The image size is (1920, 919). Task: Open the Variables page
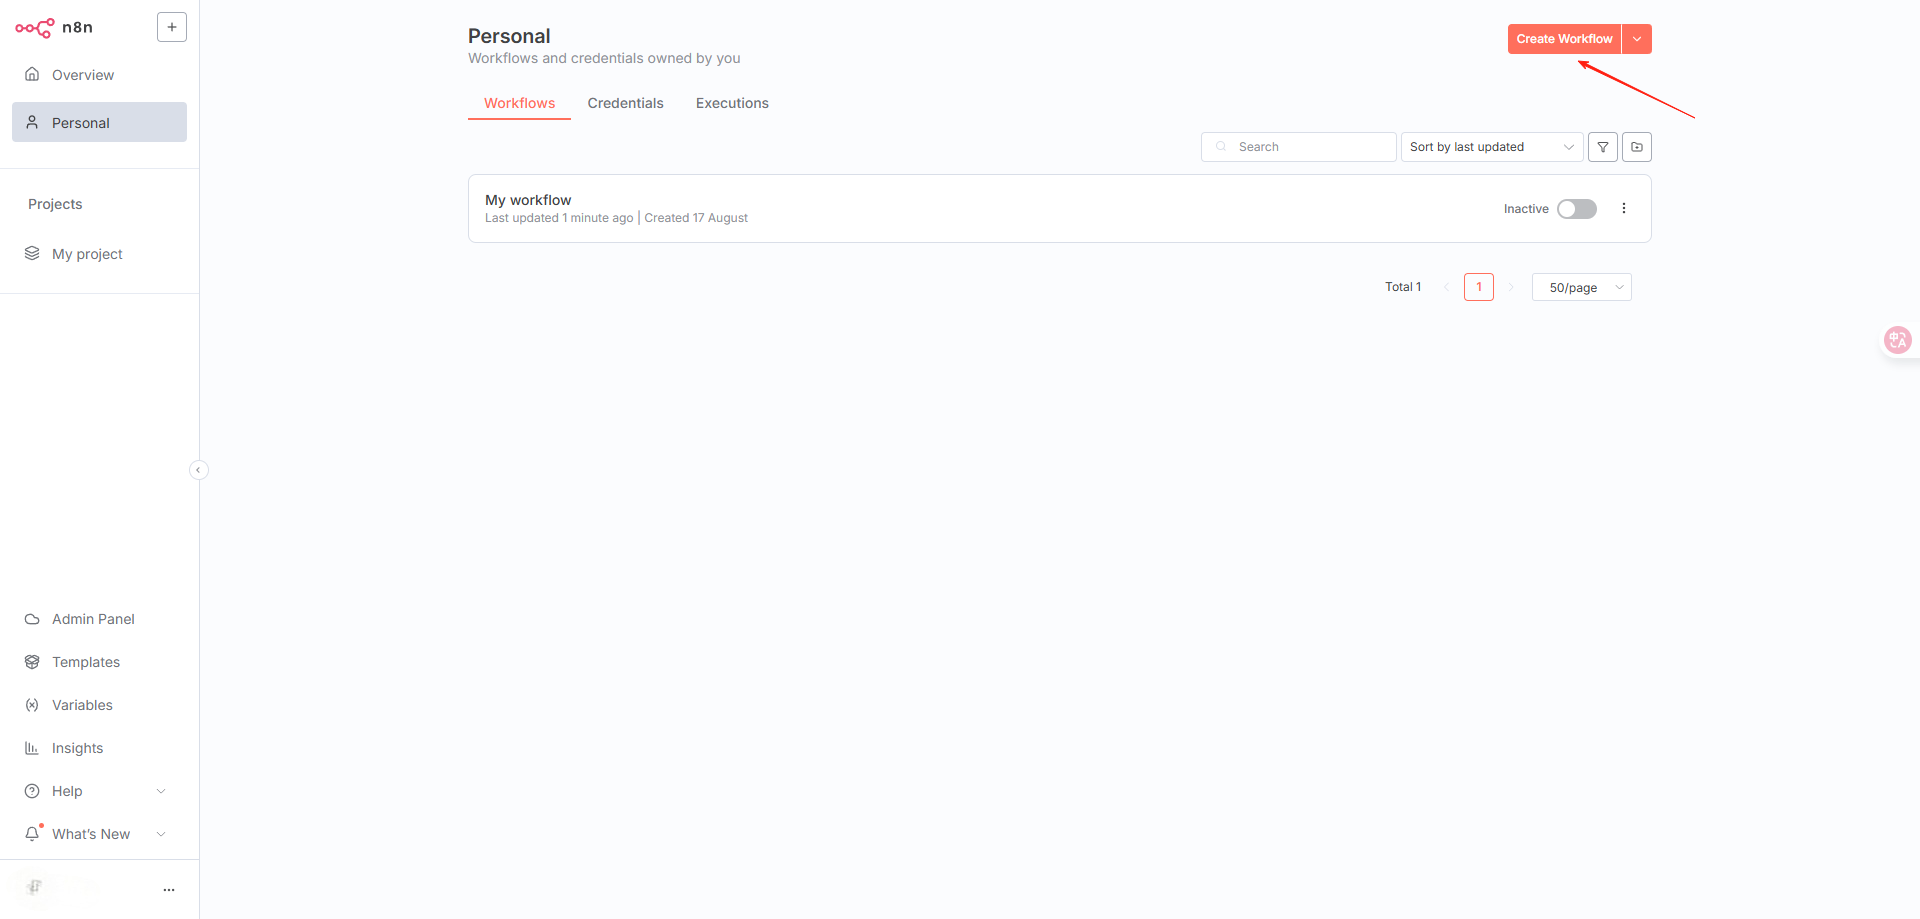coord(99,705)
